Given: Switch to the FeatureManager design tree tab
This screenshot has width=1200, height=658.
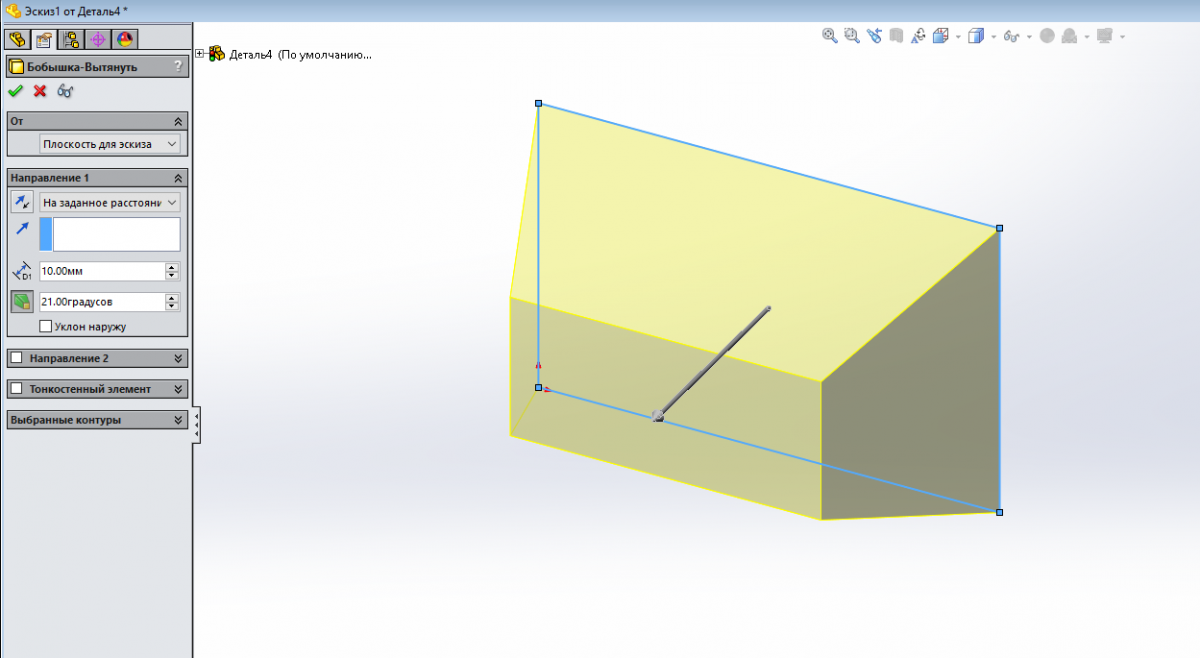Looking at the screenshot, I should pos(15,40).
